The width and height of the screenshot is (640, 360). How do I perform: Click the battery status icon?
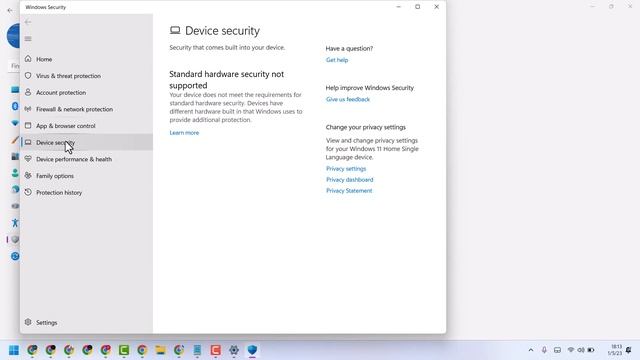591,350
